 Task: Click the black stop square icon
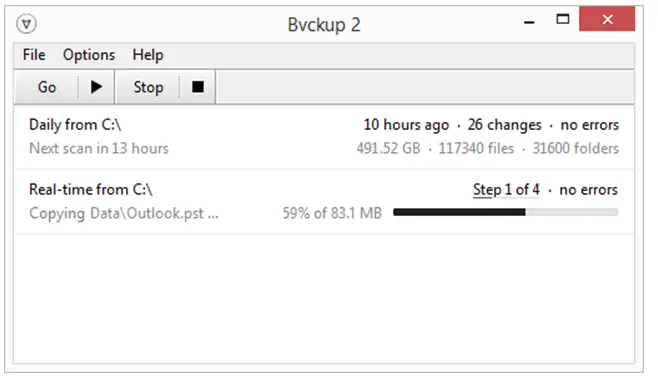(x=198, y=87)
